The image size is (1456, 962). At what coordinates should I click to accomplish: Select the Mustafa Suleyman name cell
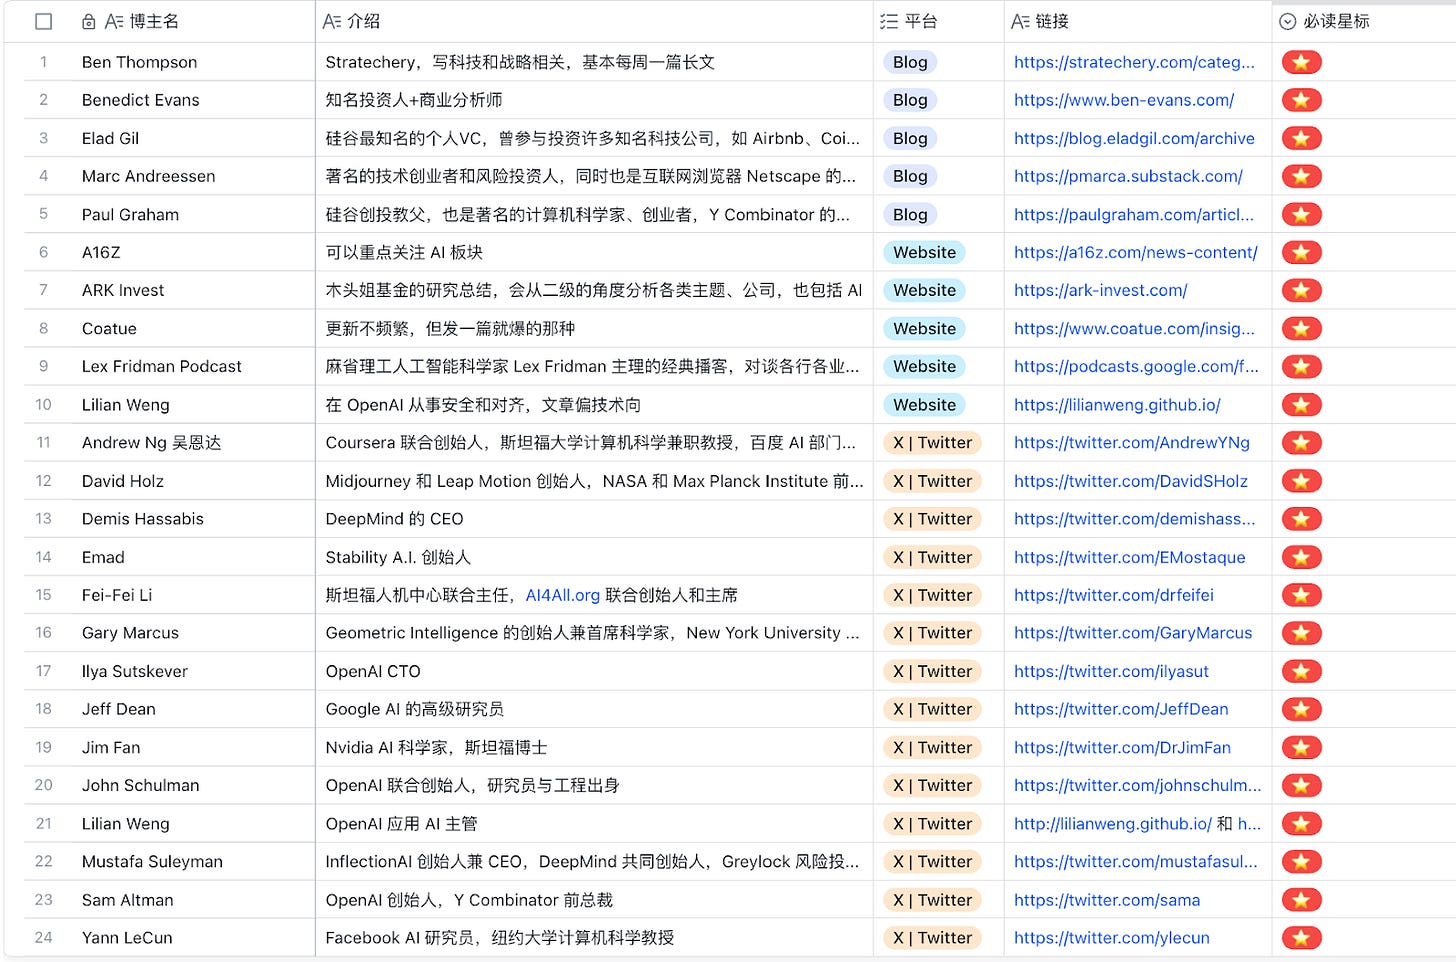click(192, 861)
